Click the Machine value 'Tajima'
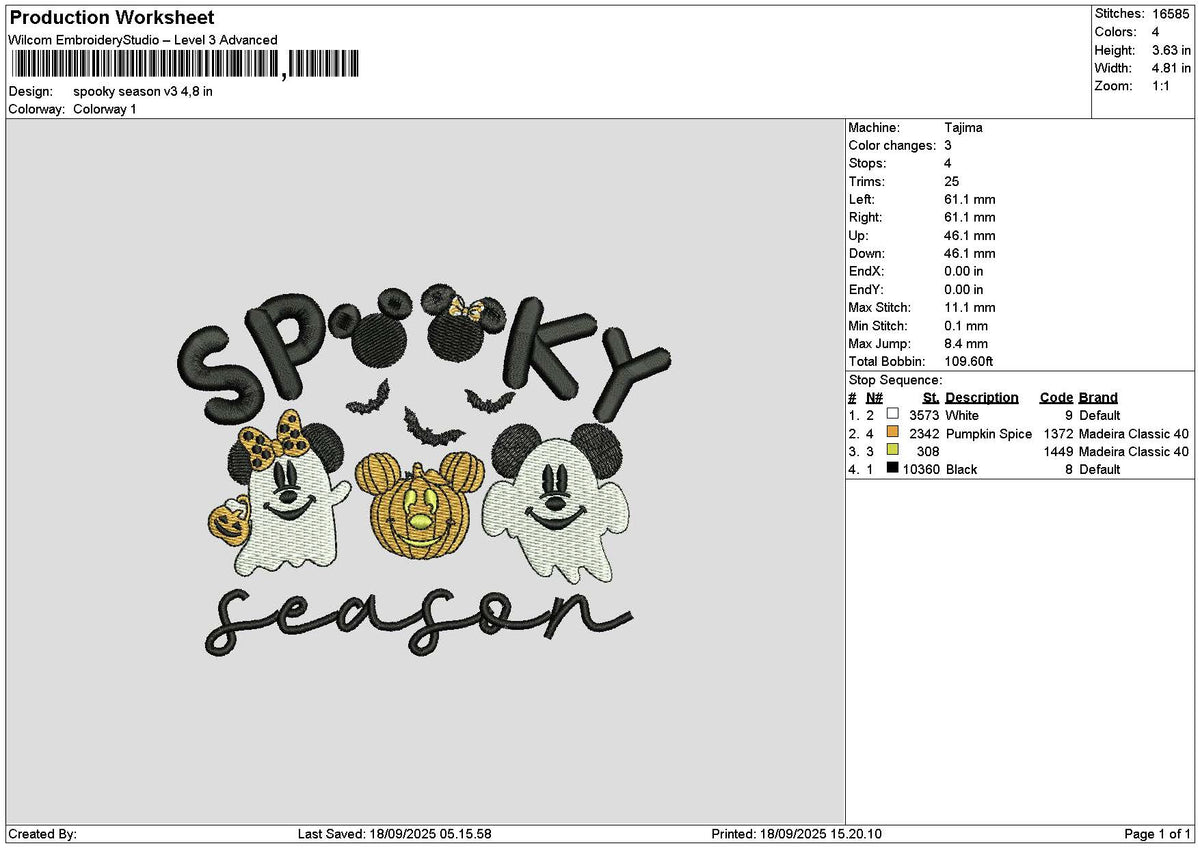This screenshot has height=848, width=1200. point(963,128)
